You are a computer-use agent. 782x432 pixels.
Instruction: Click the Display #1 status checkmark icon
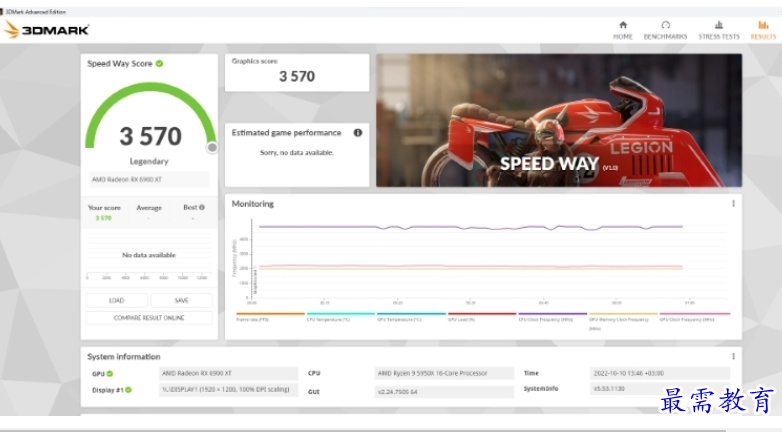click(128, 390)
